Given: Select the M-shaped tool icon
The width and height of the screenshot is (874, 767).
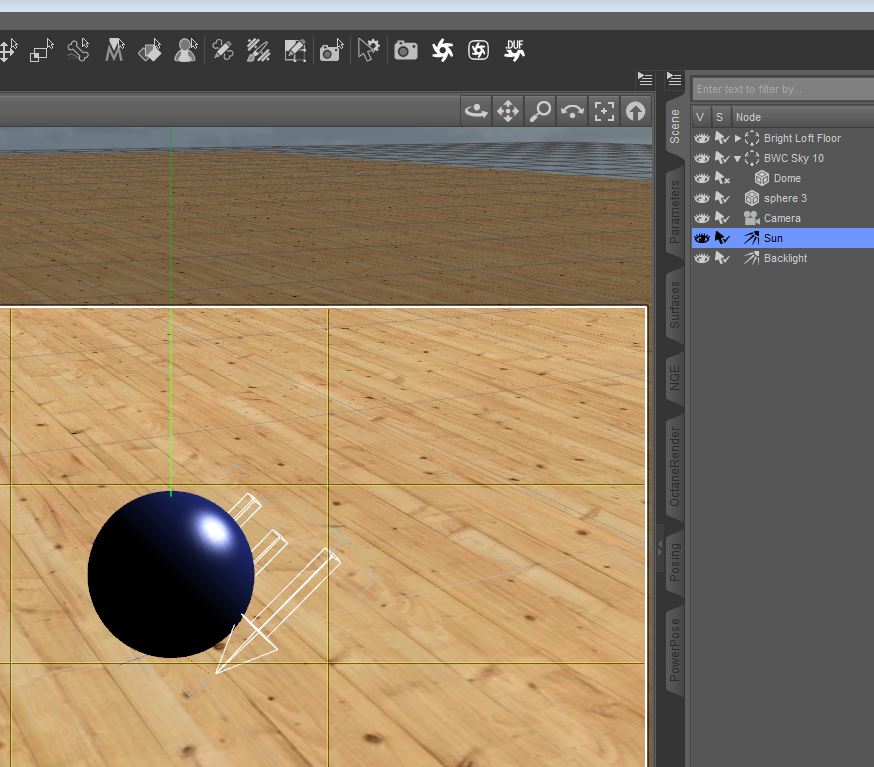Looking at the screenshot, I should pos(114,50).
